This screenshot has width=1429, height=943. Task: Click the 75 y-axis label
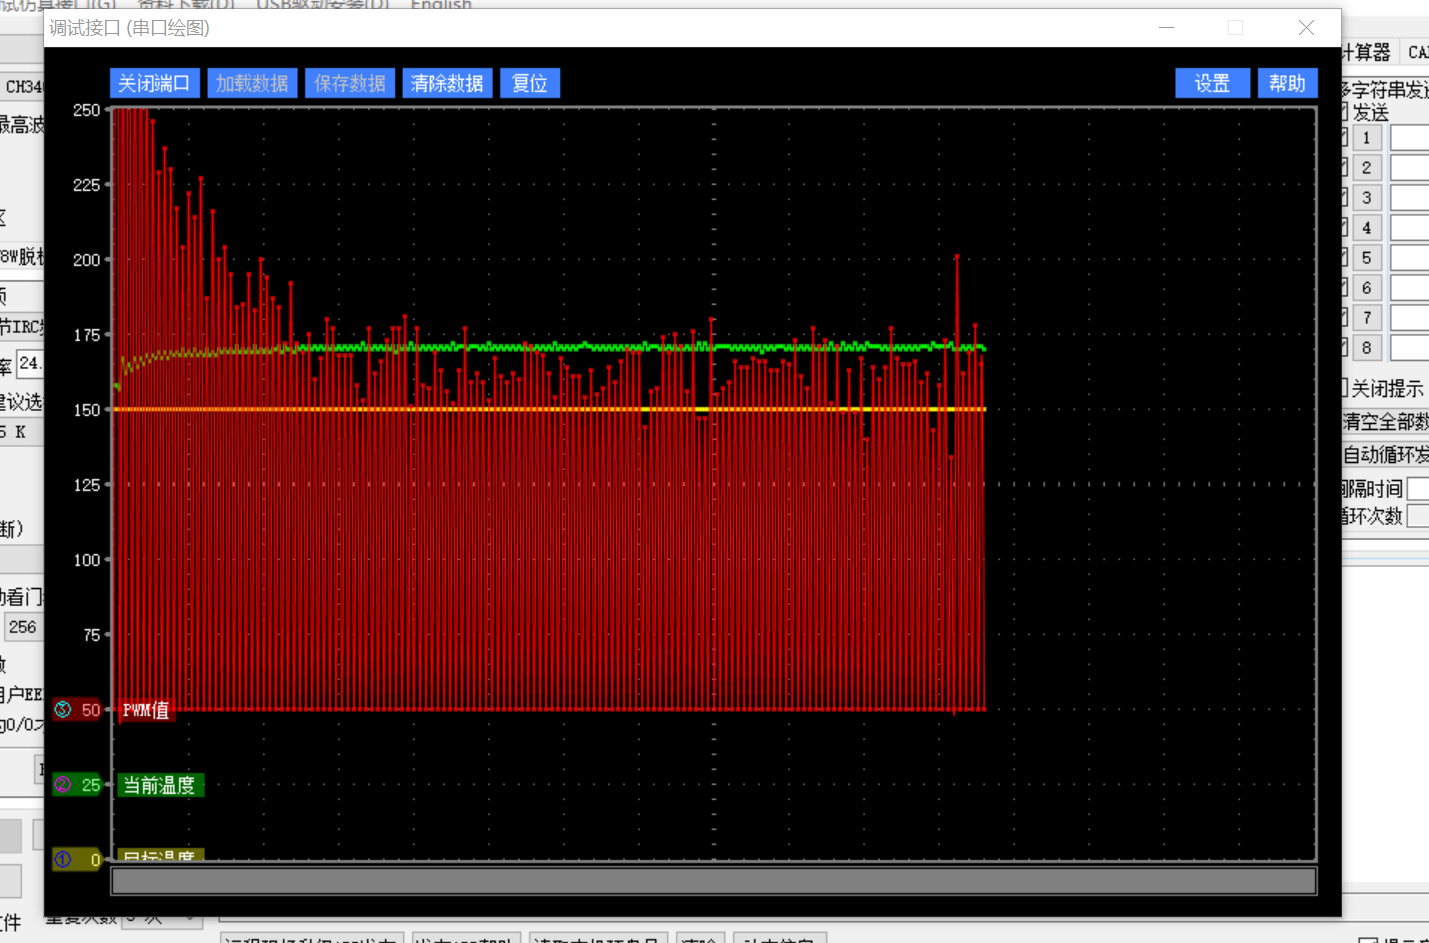91,635
